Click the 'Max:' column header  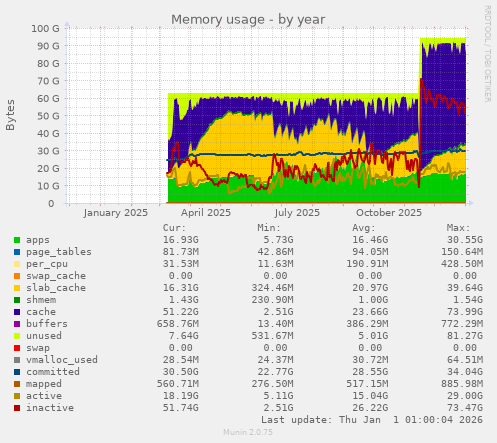[458, 228]
